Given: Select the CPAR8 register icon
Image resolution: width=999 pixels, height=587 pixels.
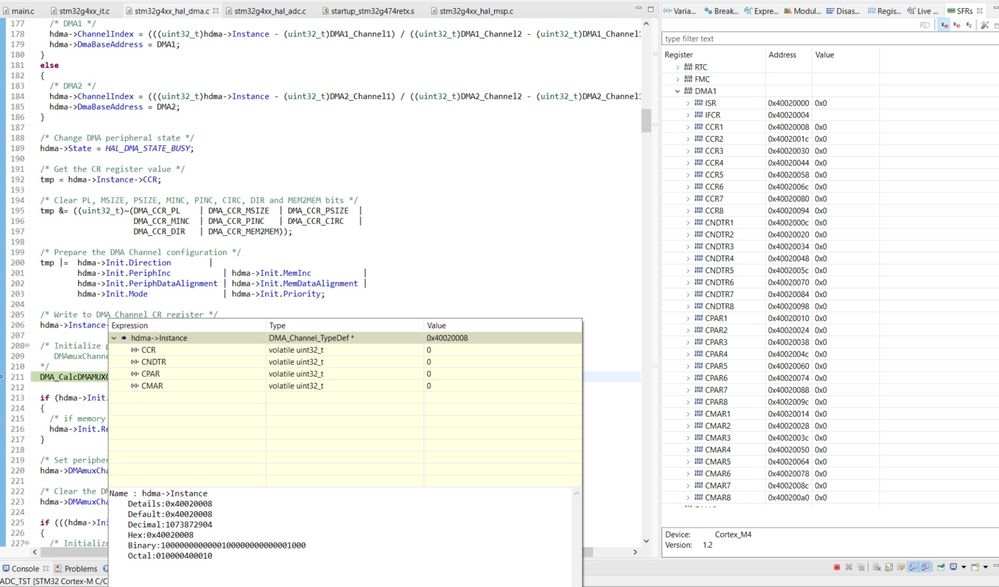Looking at the screenshot, I should point(698,402).
